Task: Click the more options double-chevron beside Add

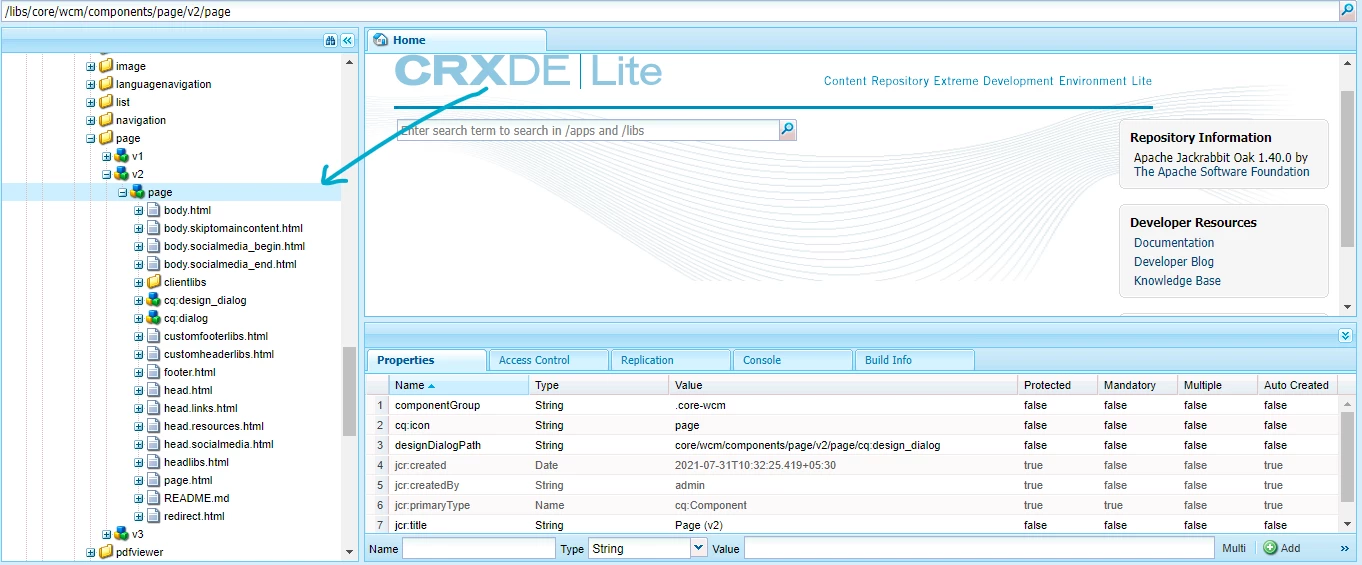Action: pos(1345,548)
